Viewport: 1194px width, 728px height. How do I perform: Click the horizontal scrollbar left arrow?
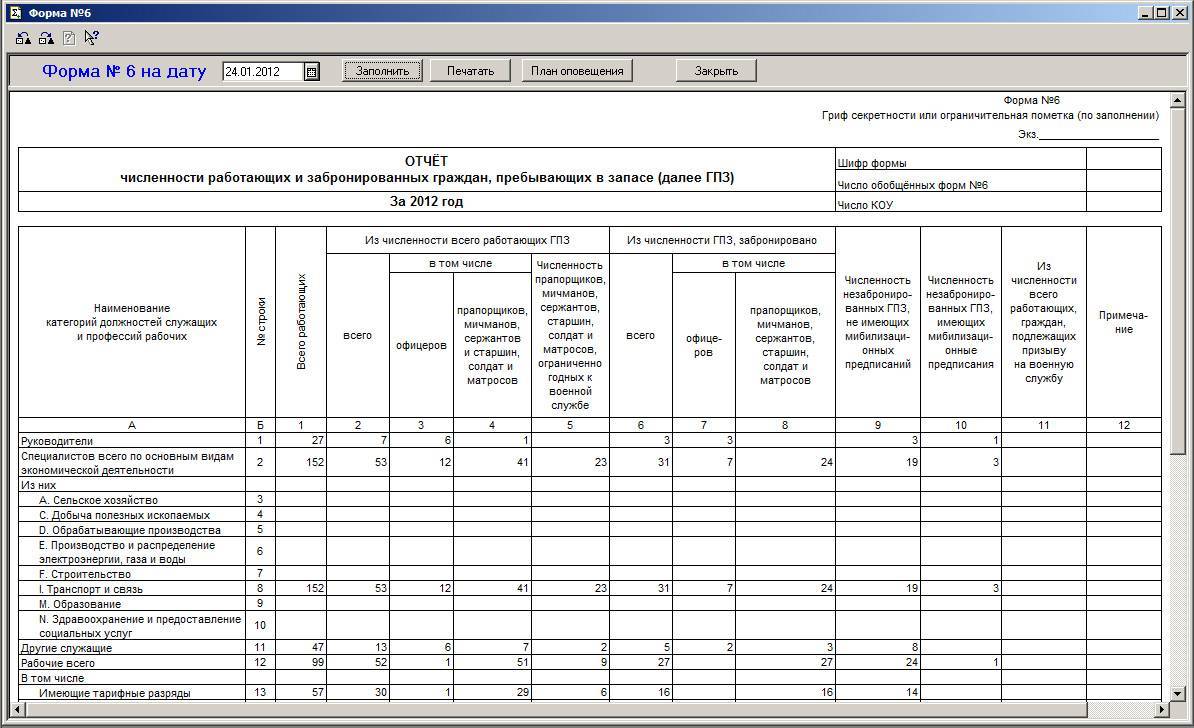[17, 709]
